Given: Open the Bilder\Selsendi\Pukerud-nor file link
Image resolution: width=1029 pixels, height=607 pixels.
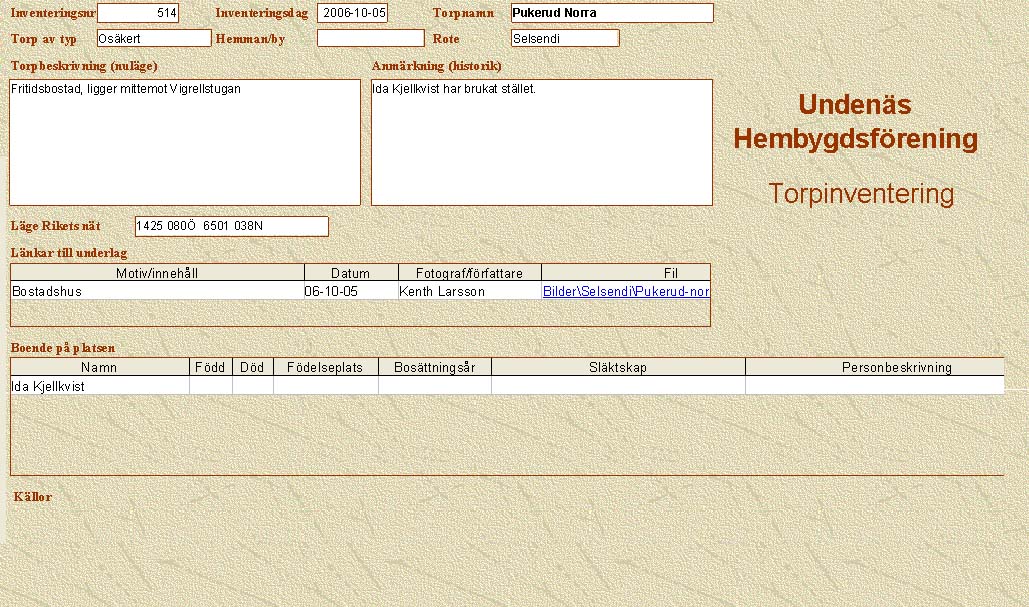Looking at the screenshot, I should [x=626, y=292].
